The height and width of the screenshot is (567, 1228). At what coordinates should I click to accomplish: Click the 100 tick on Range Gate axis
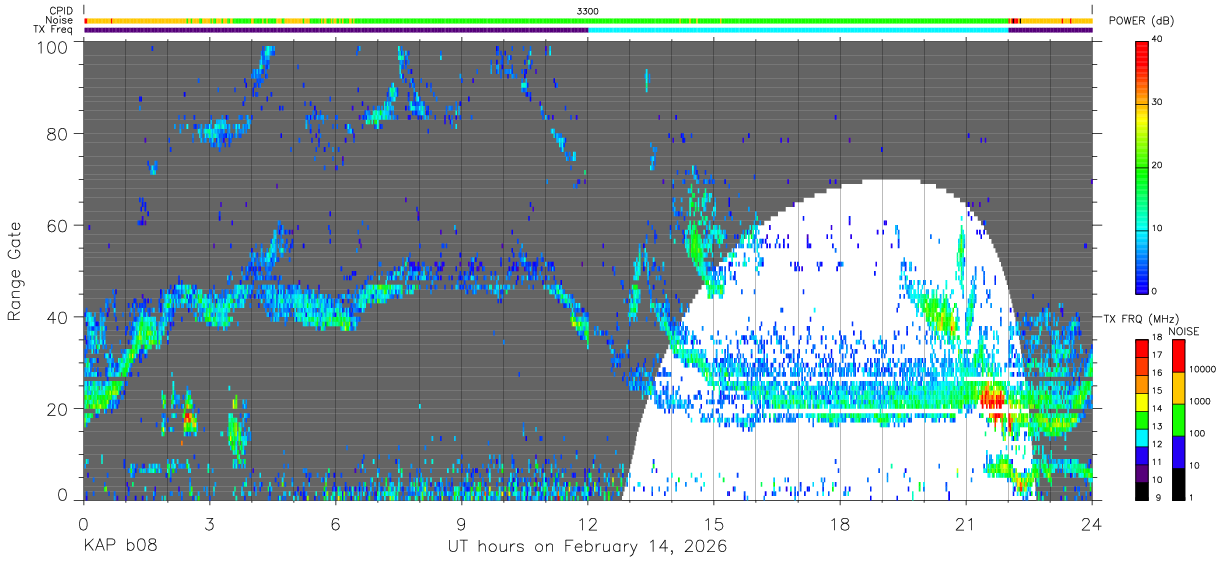click(55, 47)
